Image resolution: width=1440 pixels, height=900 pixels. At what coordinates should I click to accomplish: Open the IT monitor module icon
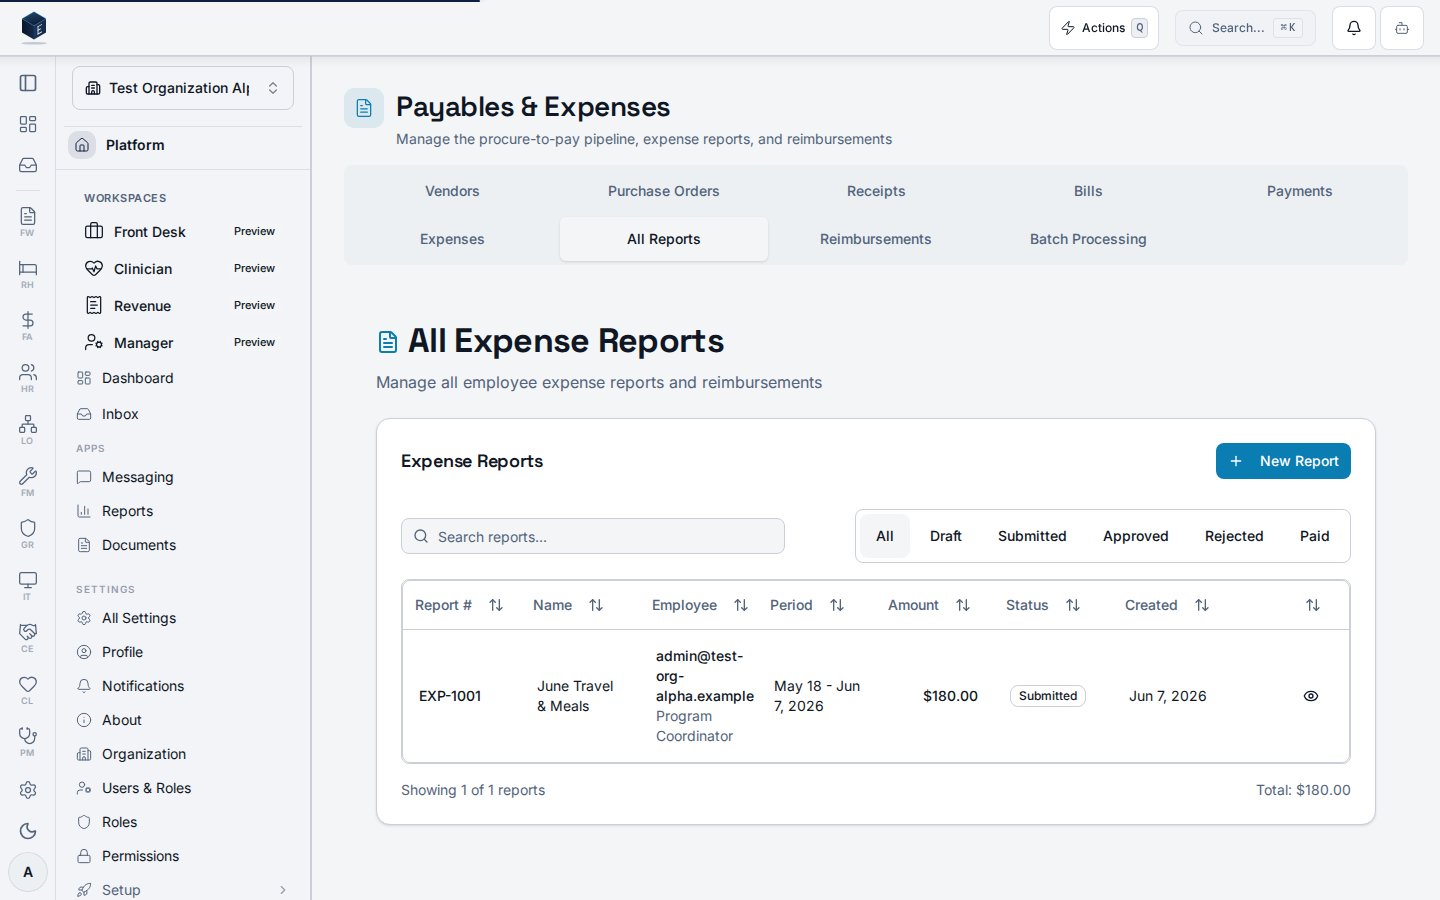tap(28, 585)
